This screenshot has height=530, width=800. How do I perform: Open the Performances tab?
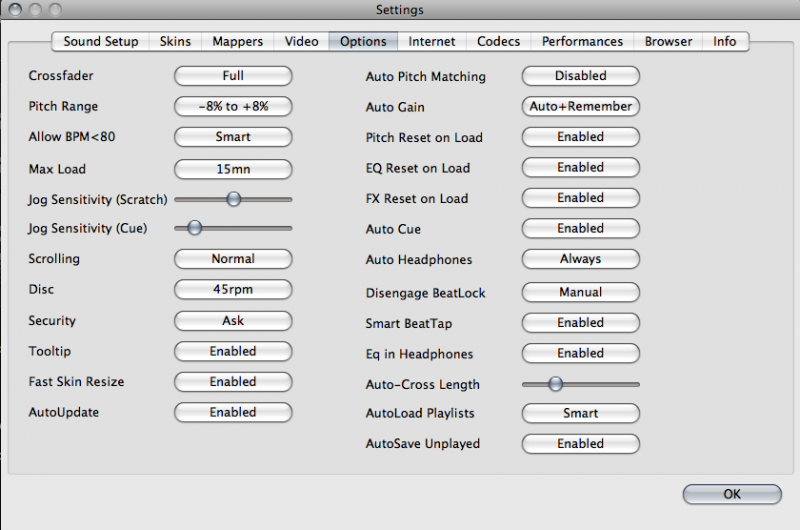click(582, 41)
